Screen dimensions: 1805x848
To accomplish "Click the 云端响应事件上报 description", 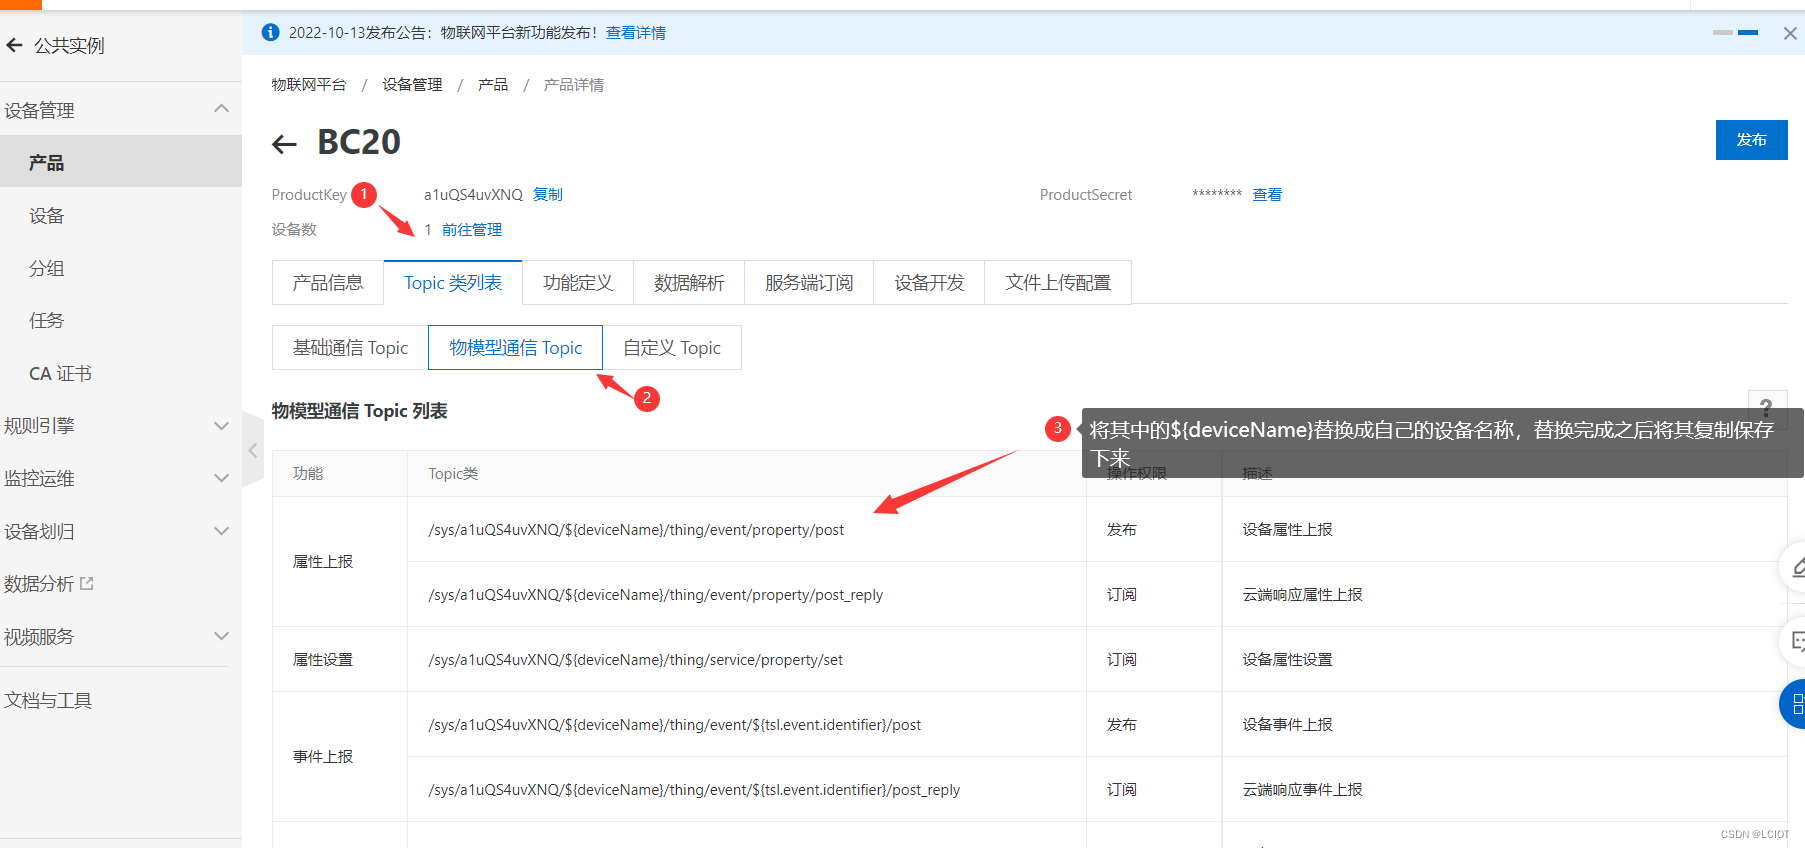I will pyautogui.click(x=1303, y=790).
